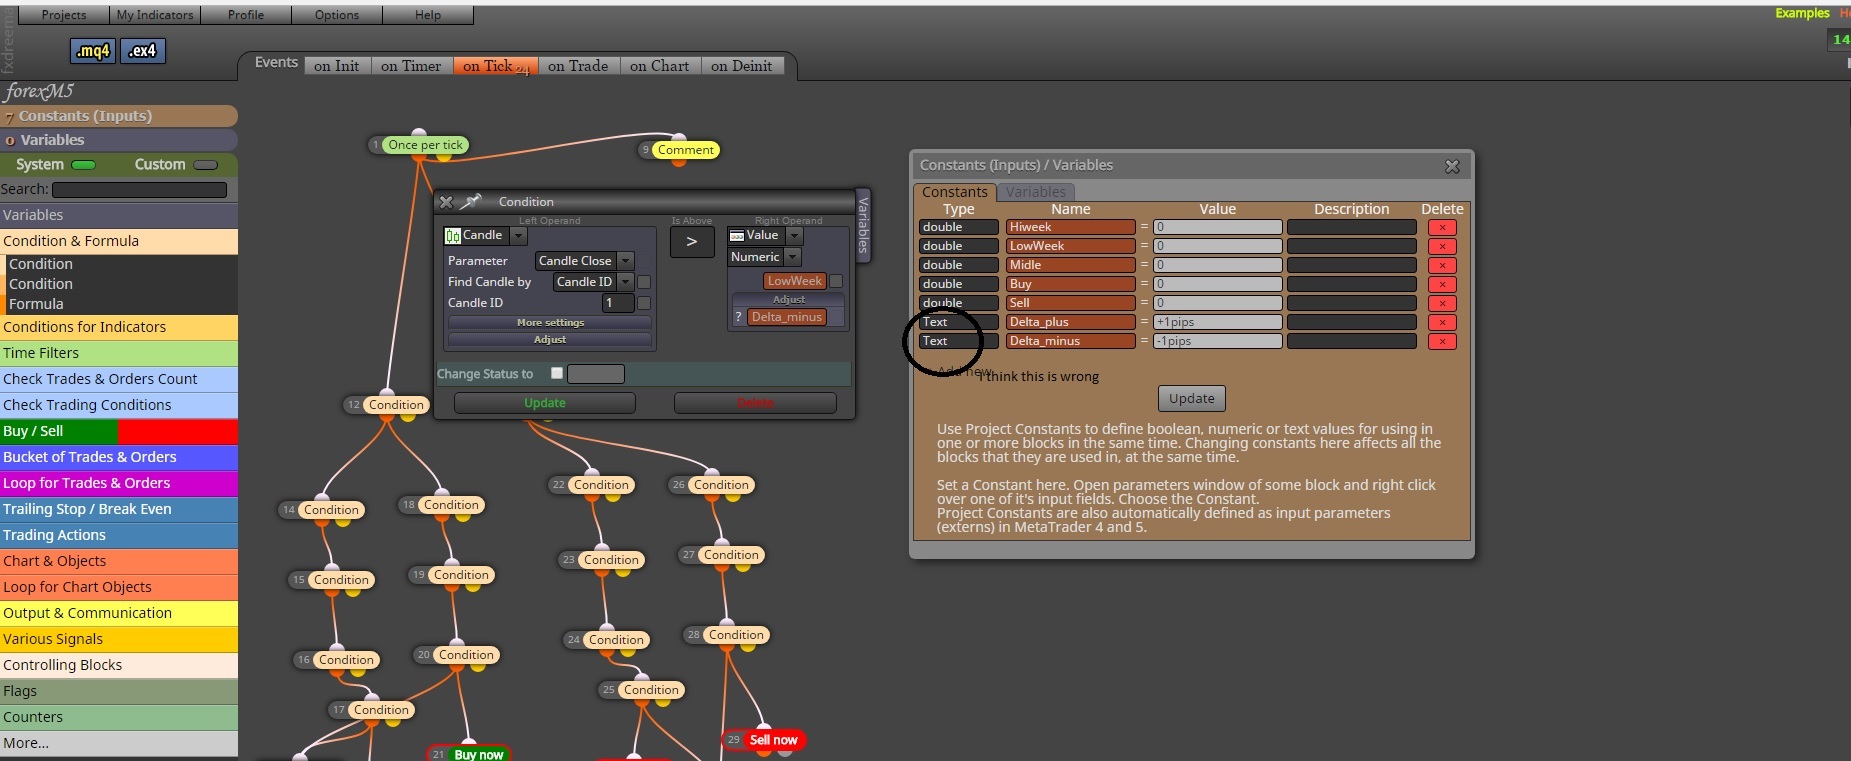Open Conditions for Indicators category
The width and height of the screenshot is (1851, 761).
click(119, 327)
